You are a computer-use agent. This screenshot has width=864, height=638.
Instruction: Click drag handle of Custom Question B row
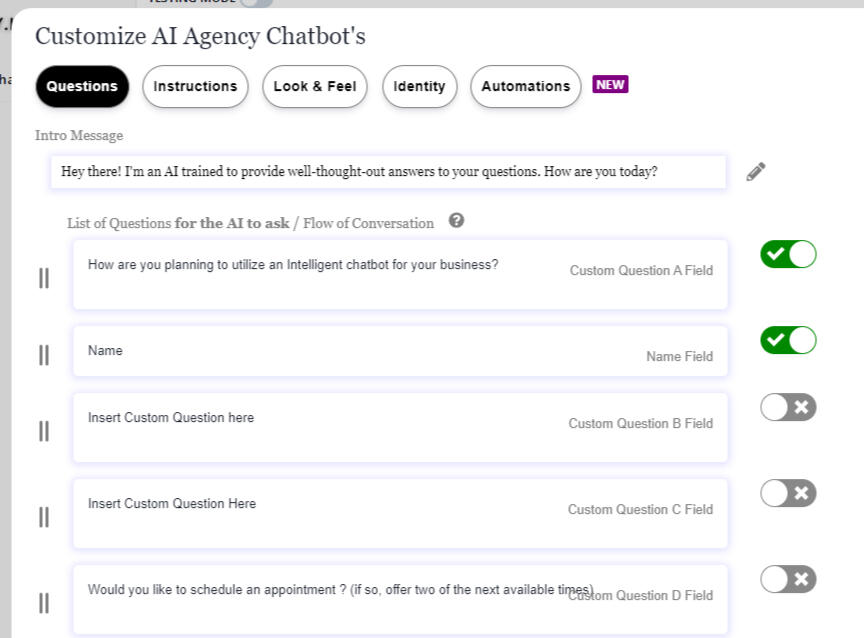click(44, 431)
